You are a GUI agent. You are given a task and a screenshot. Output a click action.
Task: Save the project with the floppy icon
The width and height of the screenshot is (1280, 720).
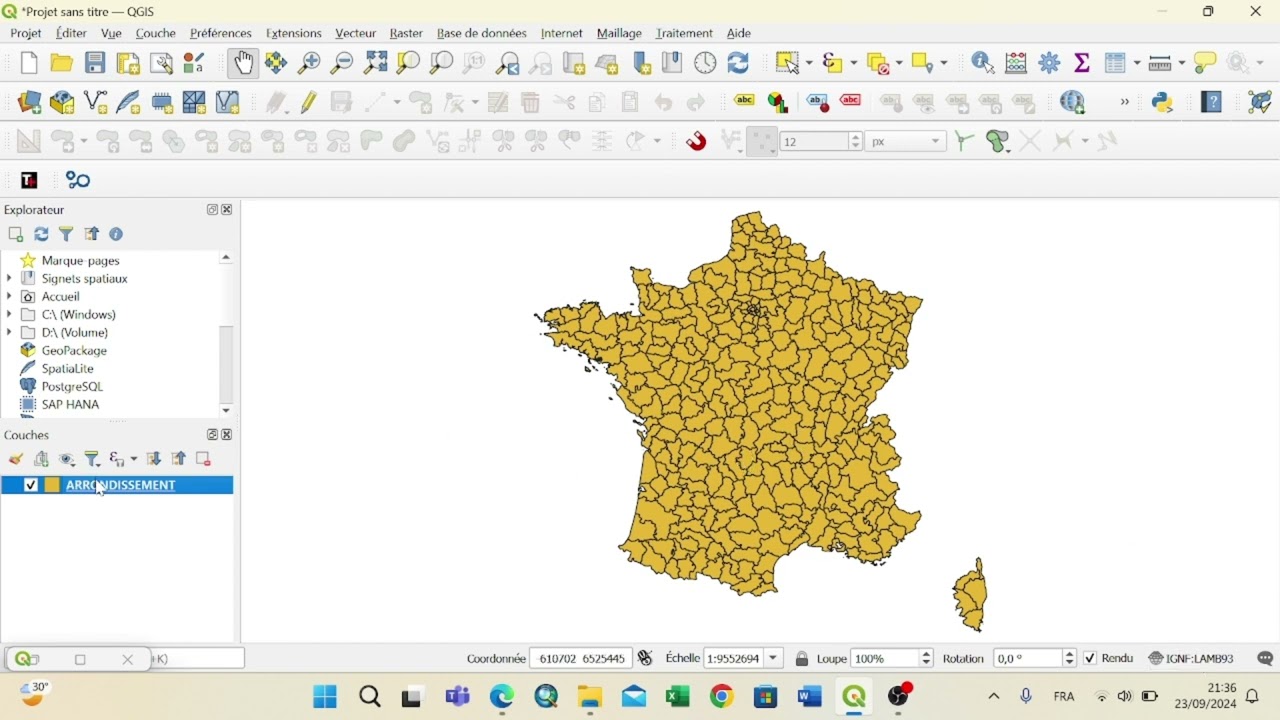95,64
